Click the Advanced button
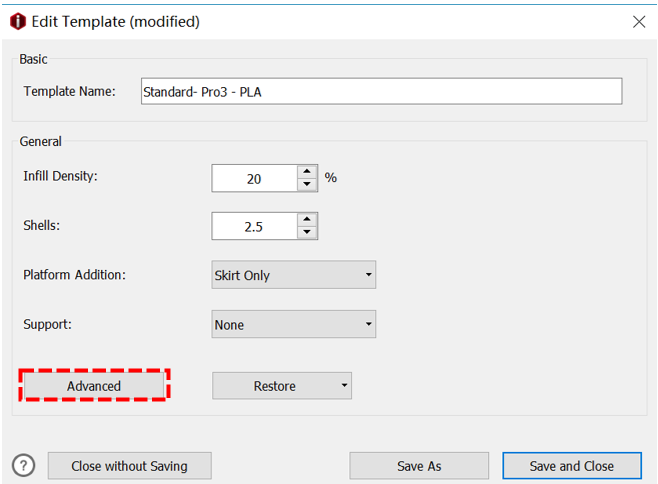 pyautogui.click(x=94, y=386)
